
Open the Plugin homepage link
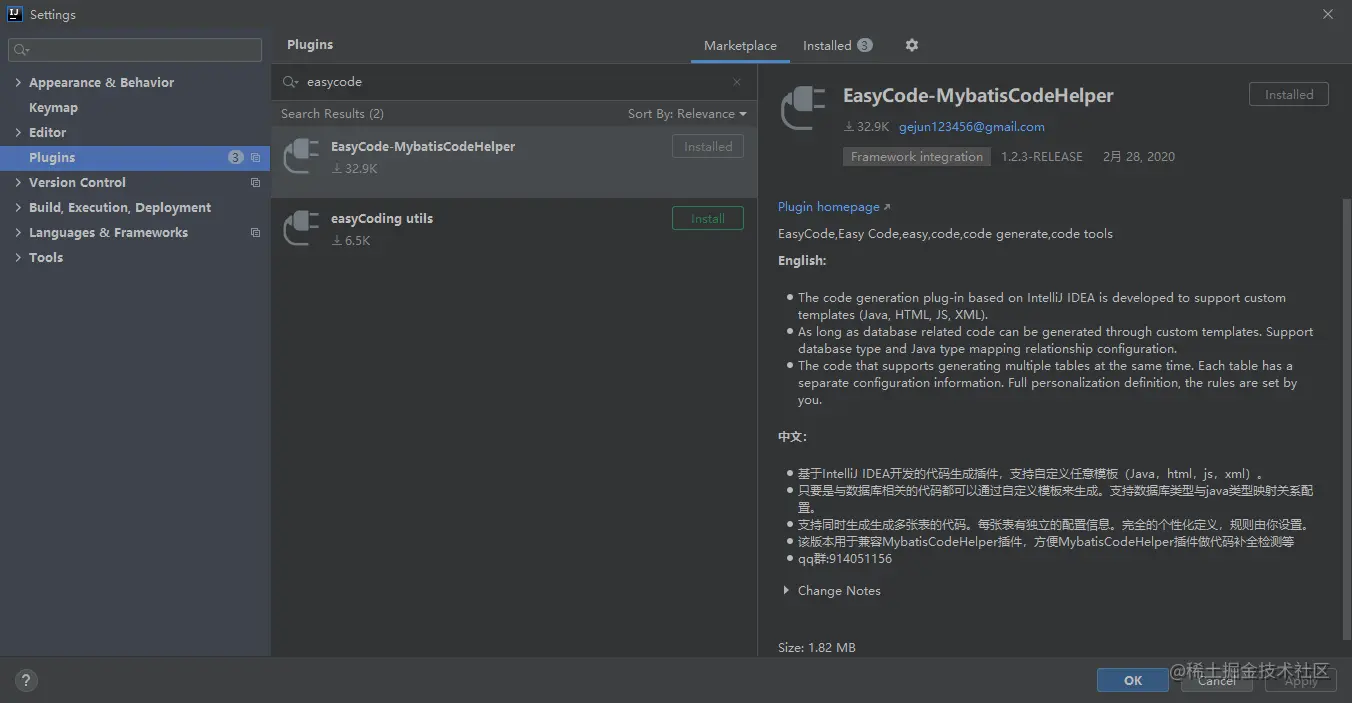click(x=834, y=207)
